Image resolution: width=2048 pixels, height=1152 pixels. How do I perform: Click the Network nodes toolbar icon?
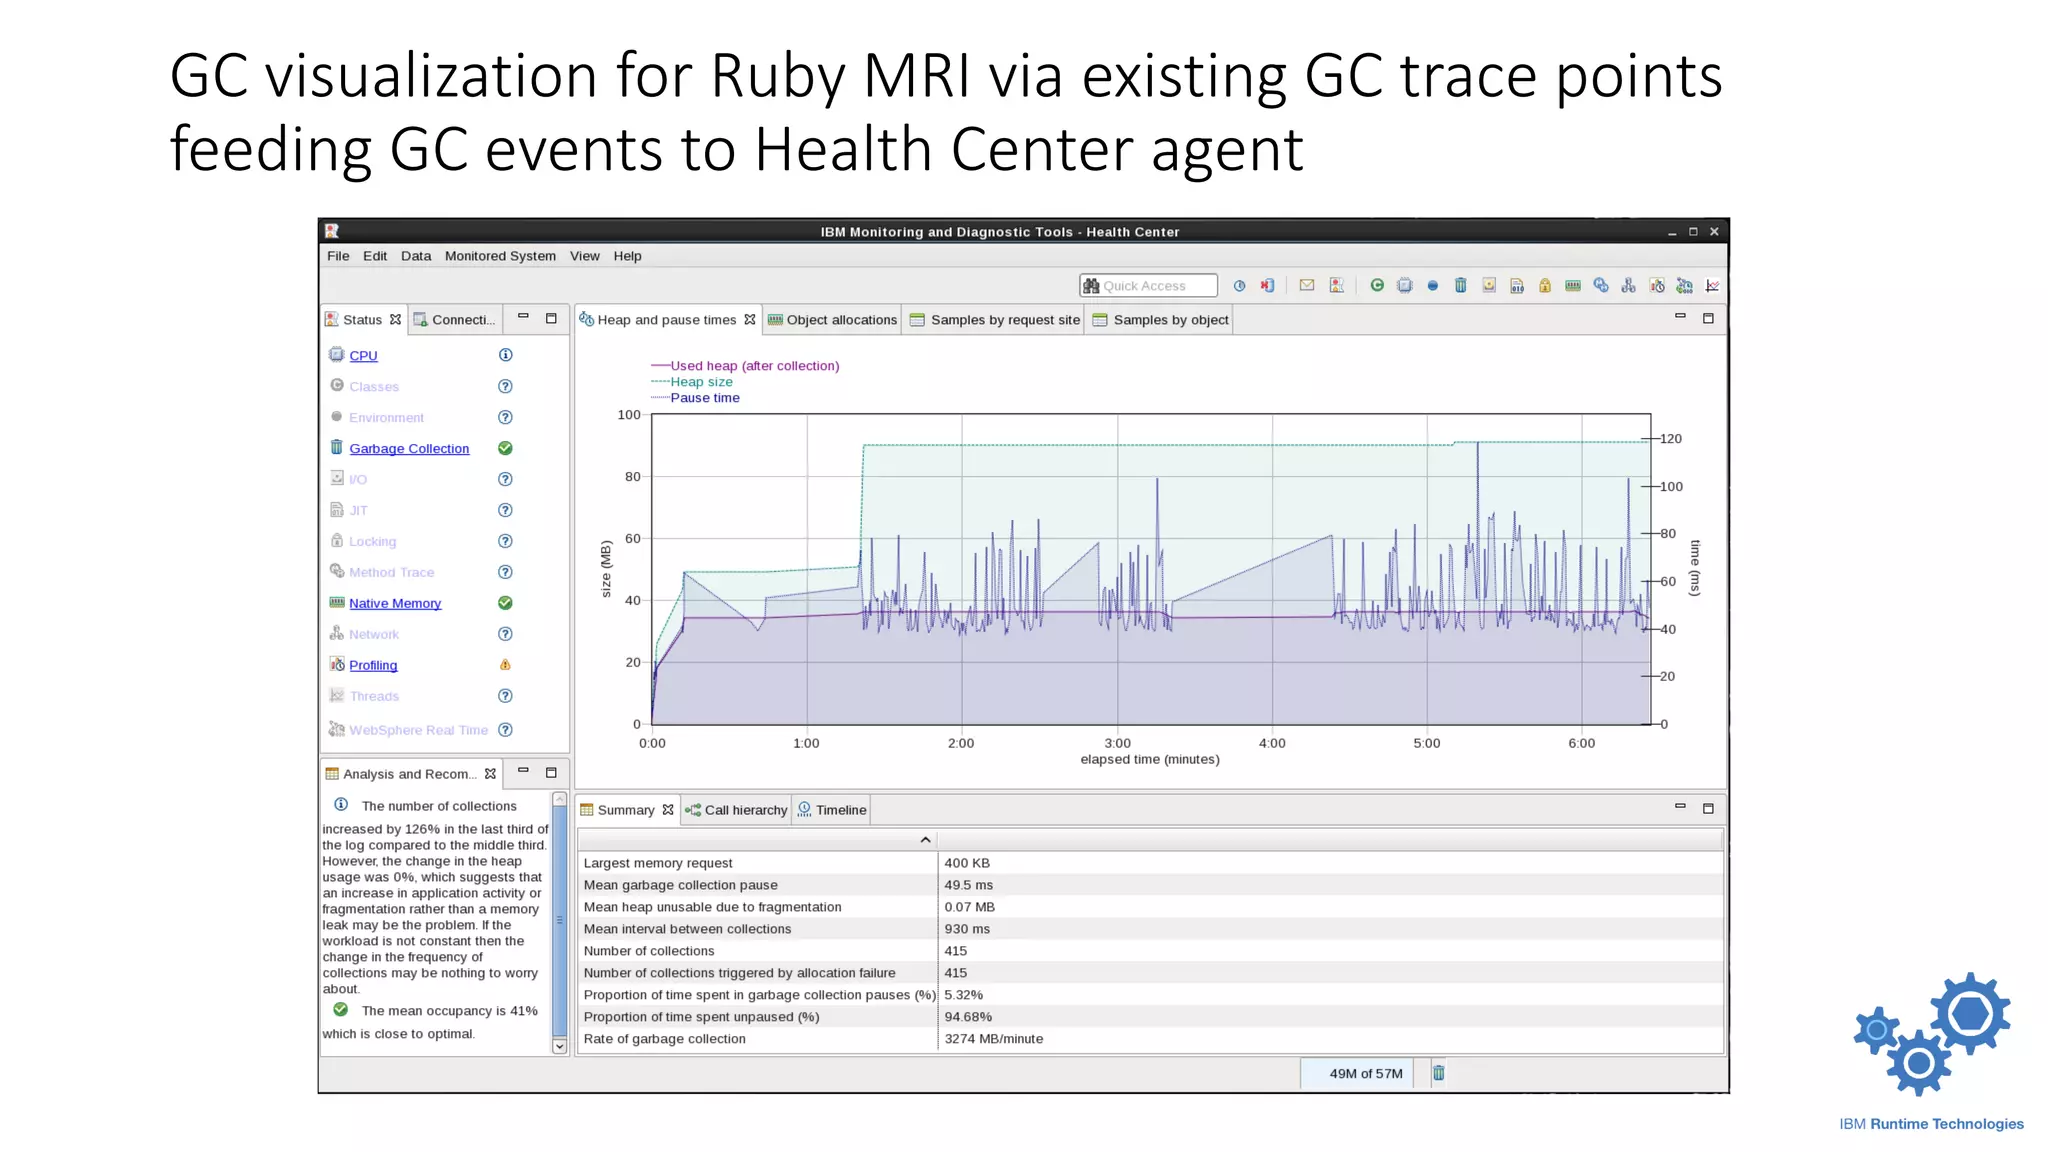coord(1629,285)
